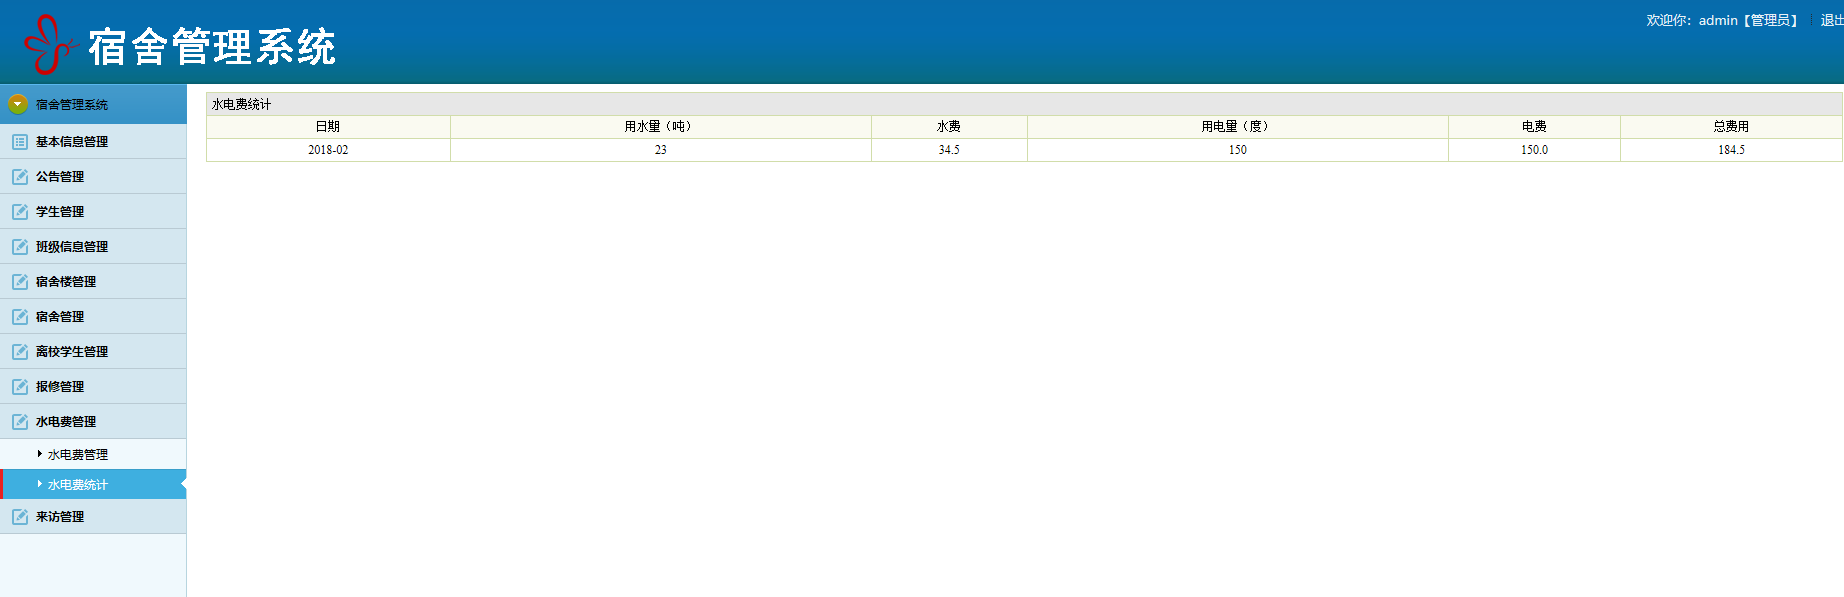Expand the 报修管理 section
This screenshot has height=597, width=1844.
(93, 387)
